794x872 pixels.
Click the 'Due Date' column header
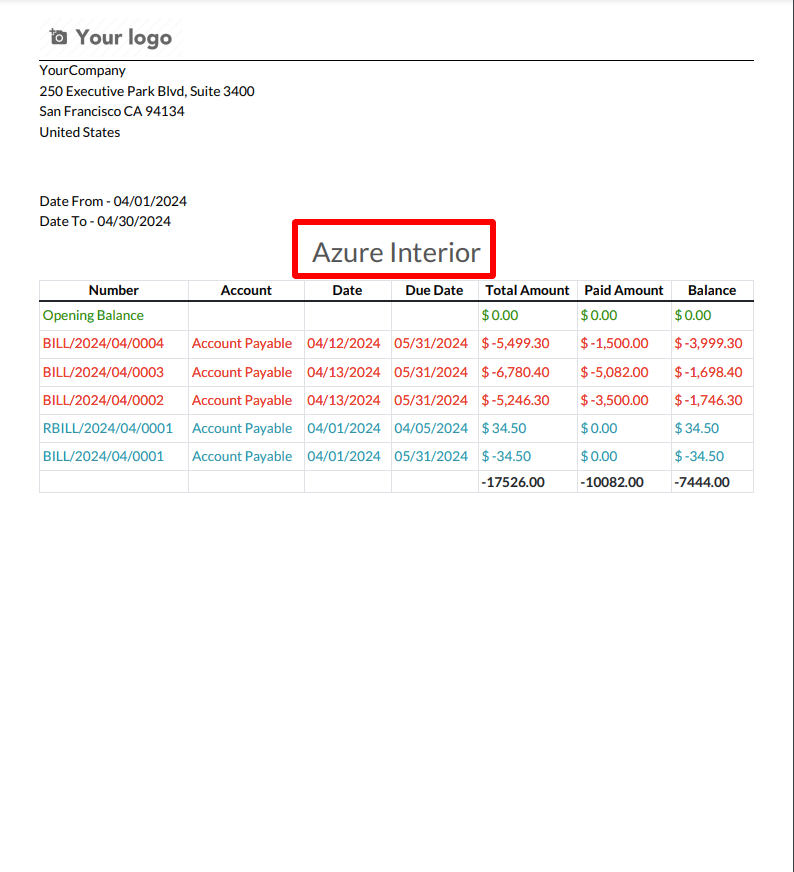point(434,290)
